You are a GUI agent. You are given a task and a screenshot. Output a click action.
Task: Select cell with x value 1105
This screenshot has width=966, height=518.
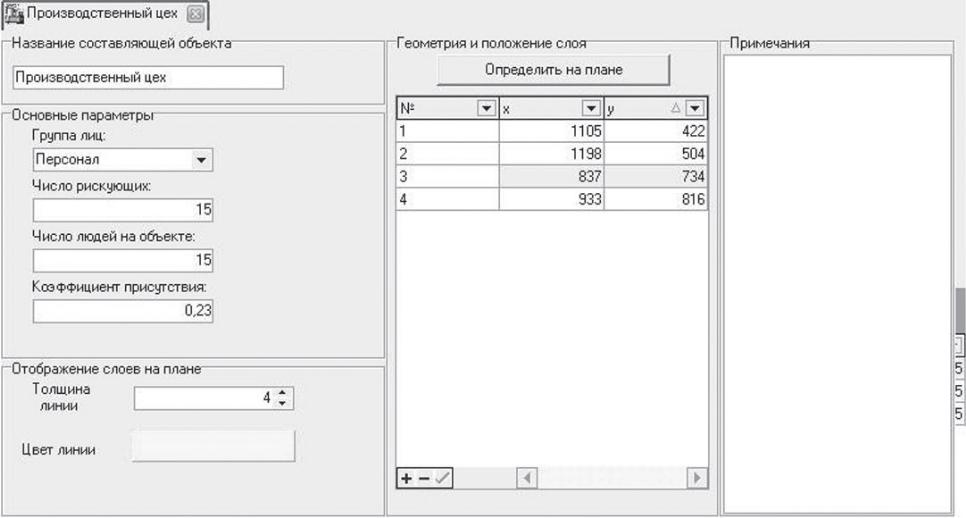coord(551,131)
